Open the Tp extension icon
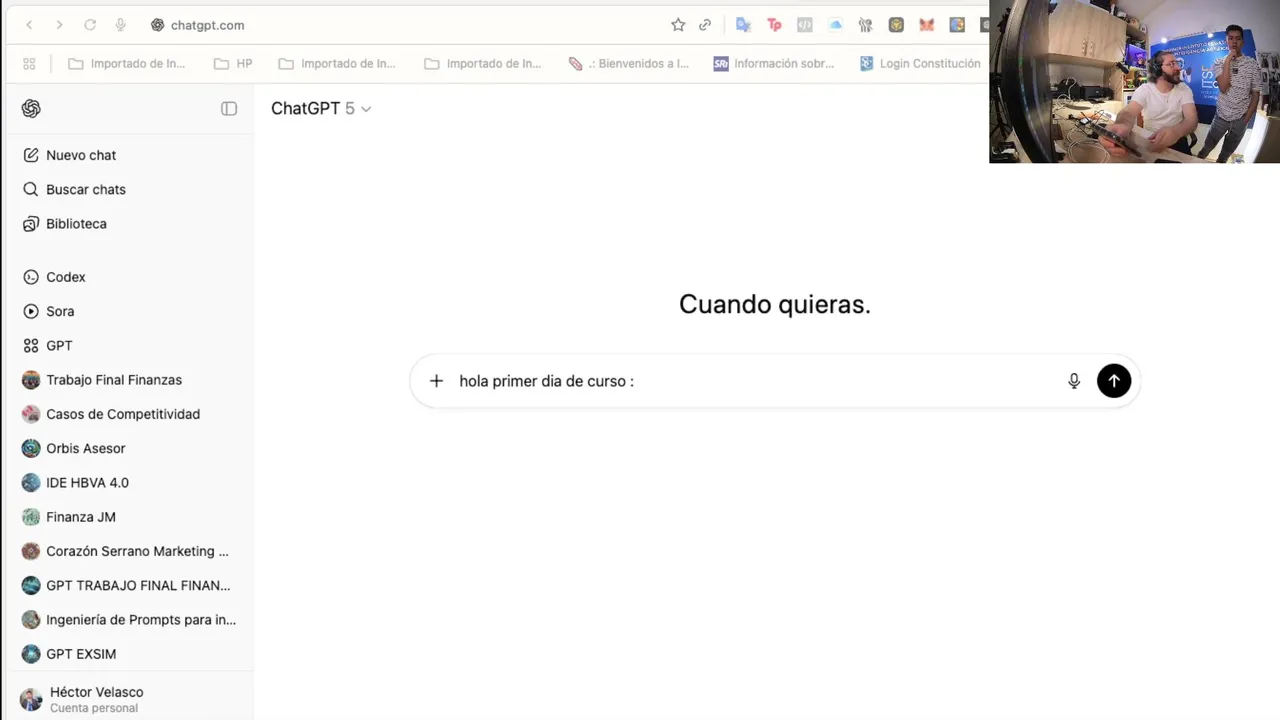Screen dimensions: 1280x720 tap(774, 25)
